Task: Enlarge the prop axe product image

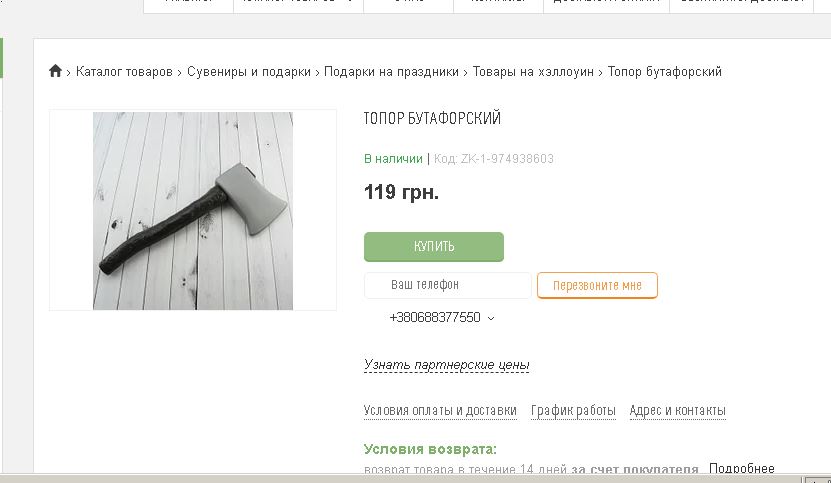Action: [x=193, y=210]
